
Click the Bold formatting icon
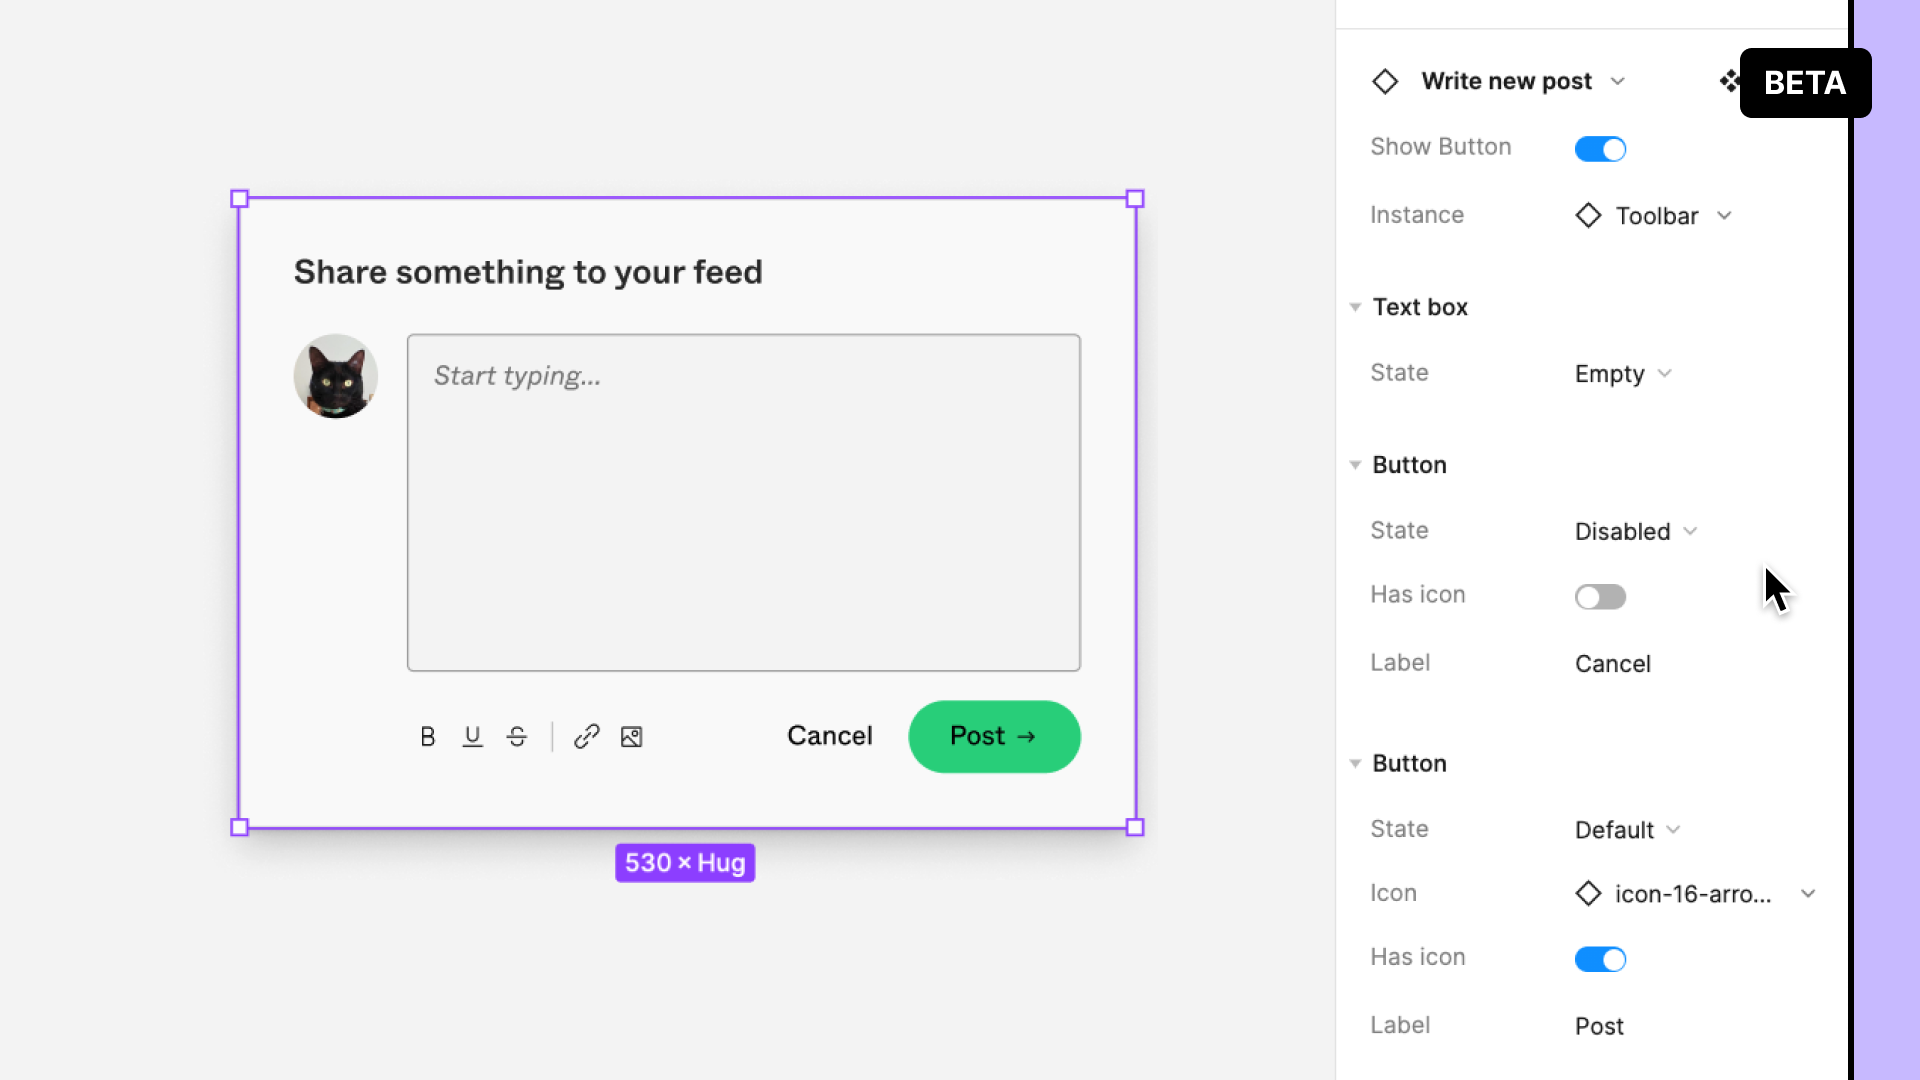tap(427, 736)
